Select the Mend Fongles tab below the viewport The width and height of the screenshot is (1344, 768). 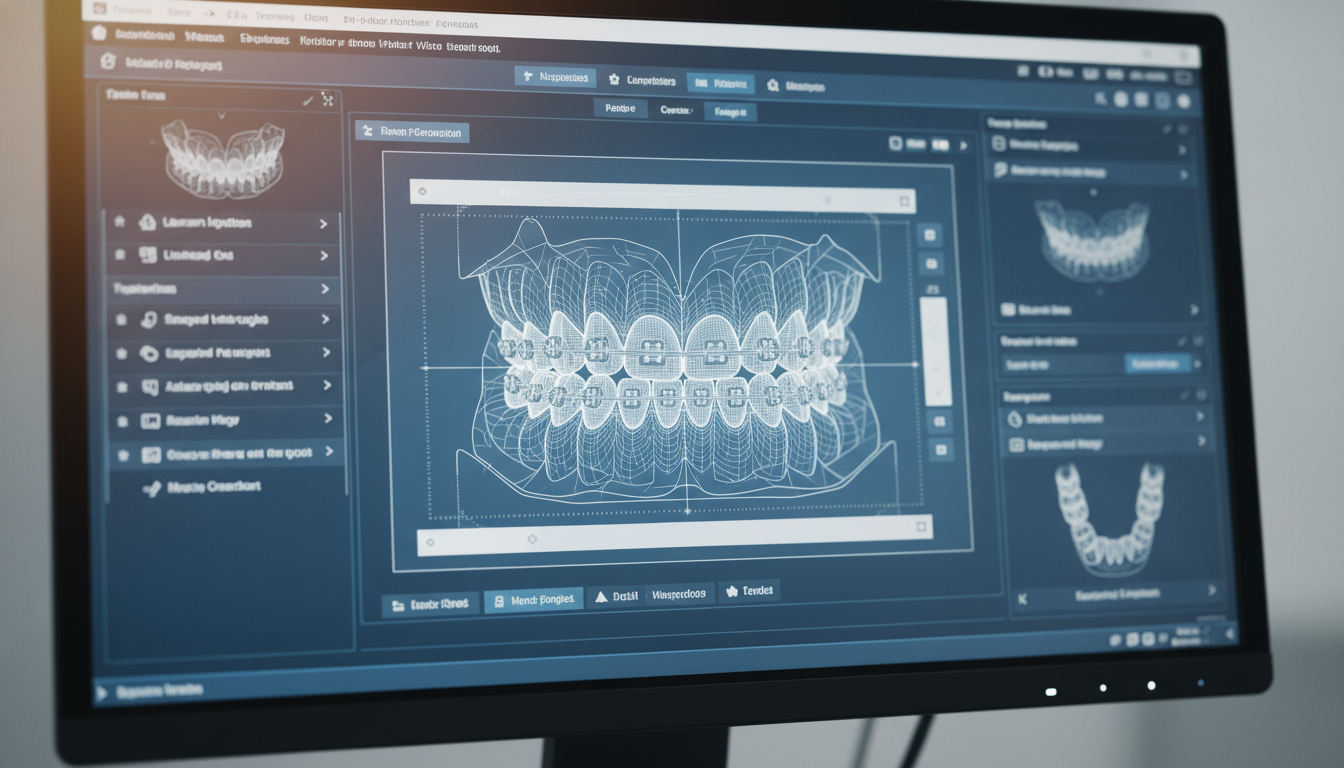[x=533, y=600]
